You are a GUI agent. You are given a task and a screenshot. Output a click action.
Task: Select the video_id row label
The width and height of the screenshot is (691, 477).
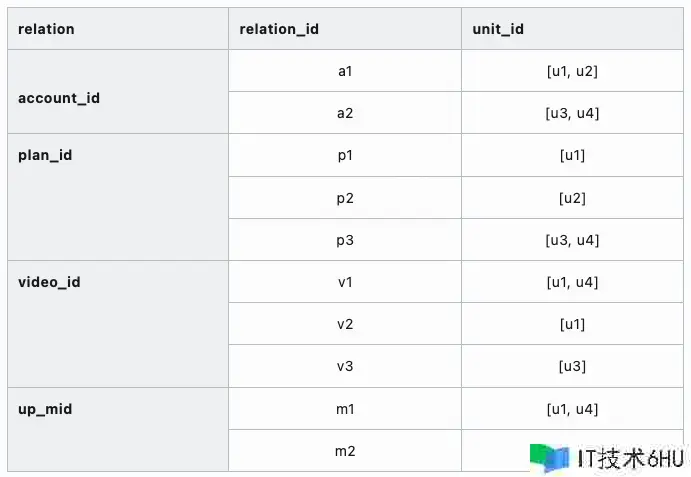point(49,282)
